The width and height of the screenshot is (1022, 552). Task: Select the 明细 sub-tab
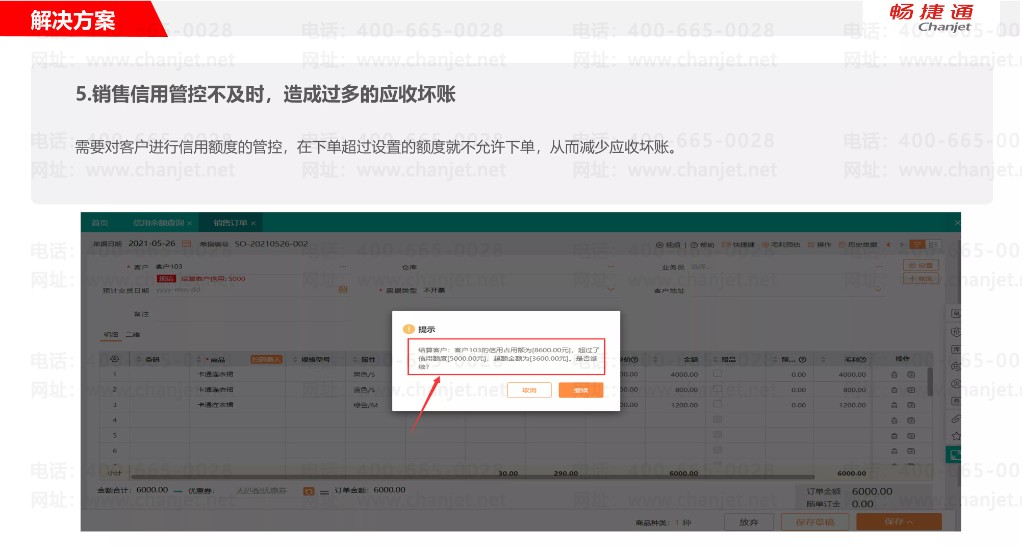(111, 334)
